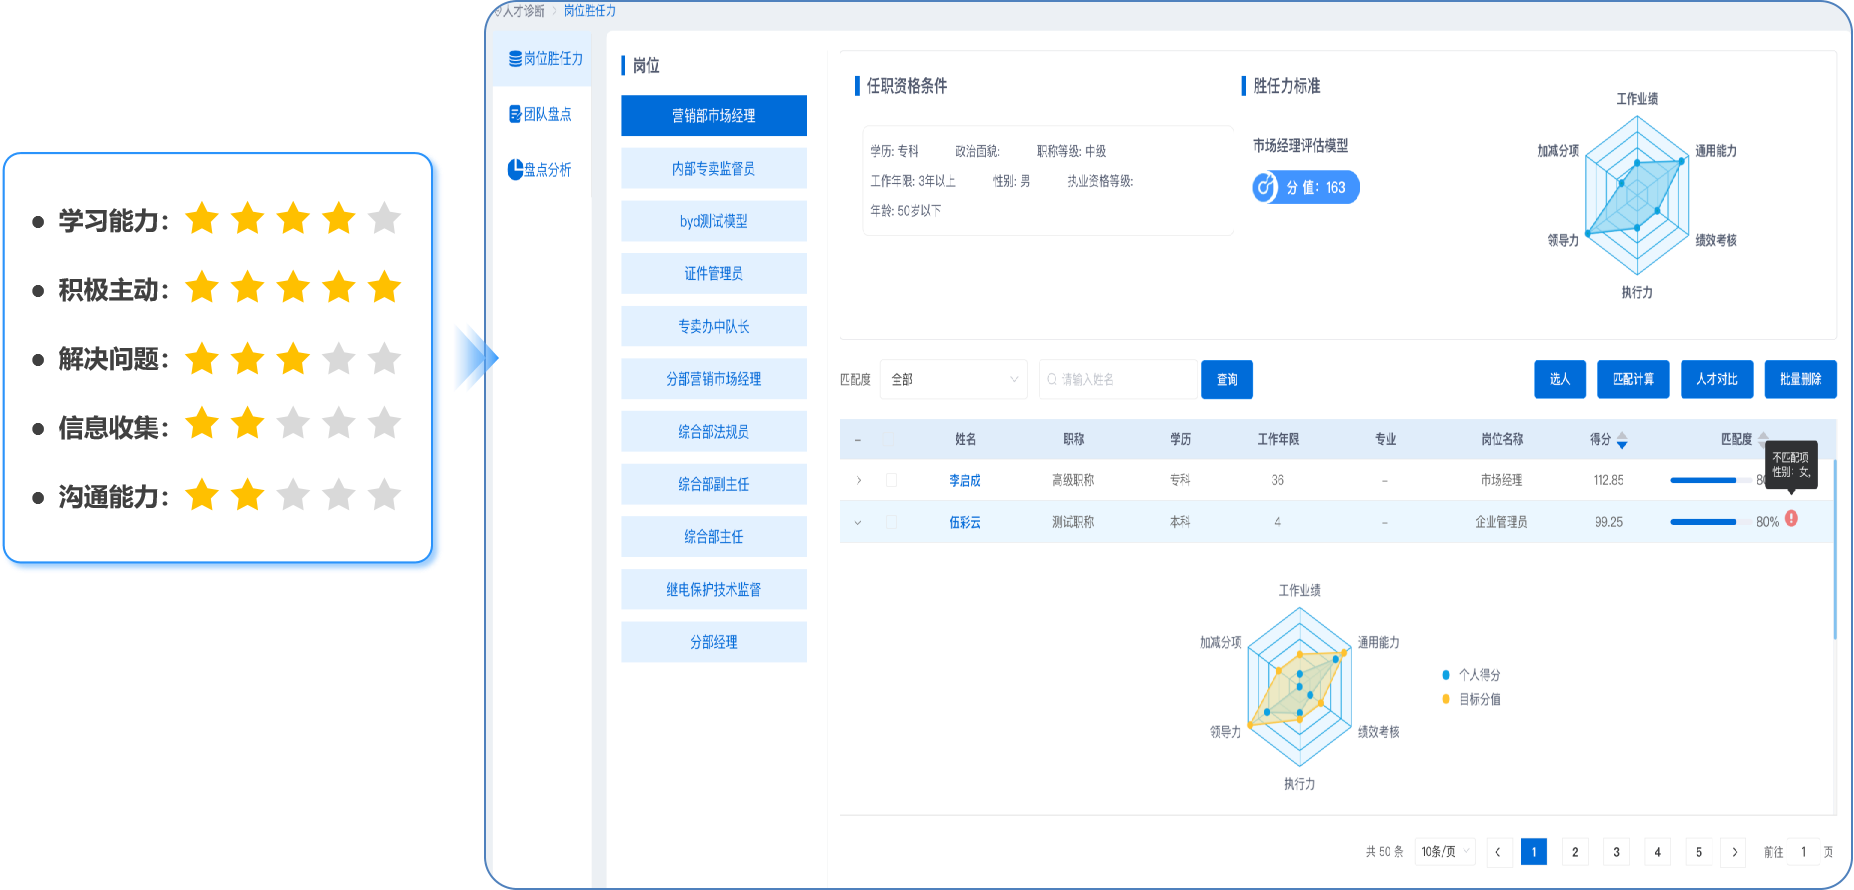Open the 匹配度 filter dropdown showing 全部
Image resolution: width=1854 pixels, height=890 pixels.
point(953,380)
